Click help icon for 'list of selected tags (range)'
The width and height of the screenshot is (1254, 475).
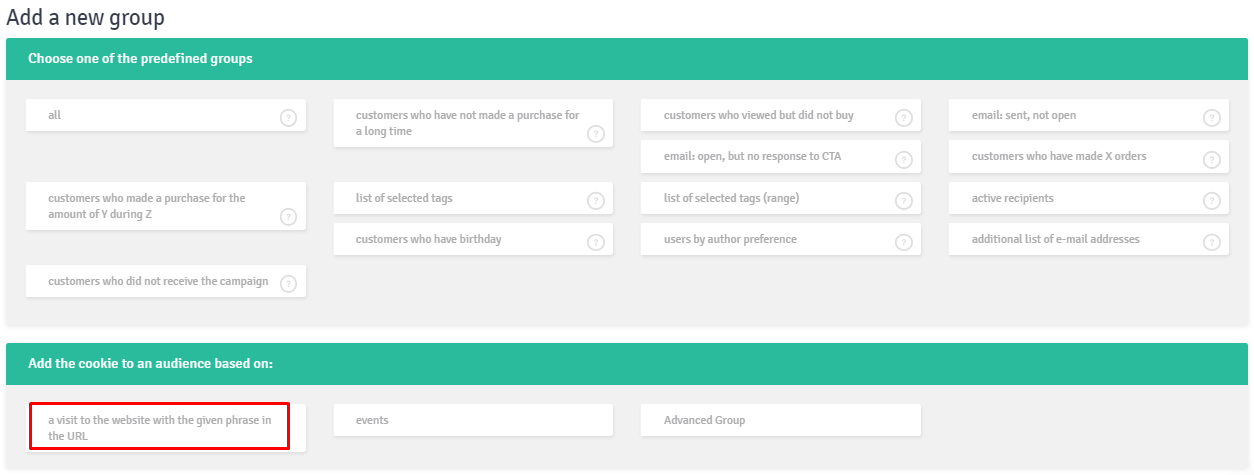[904, 201]
